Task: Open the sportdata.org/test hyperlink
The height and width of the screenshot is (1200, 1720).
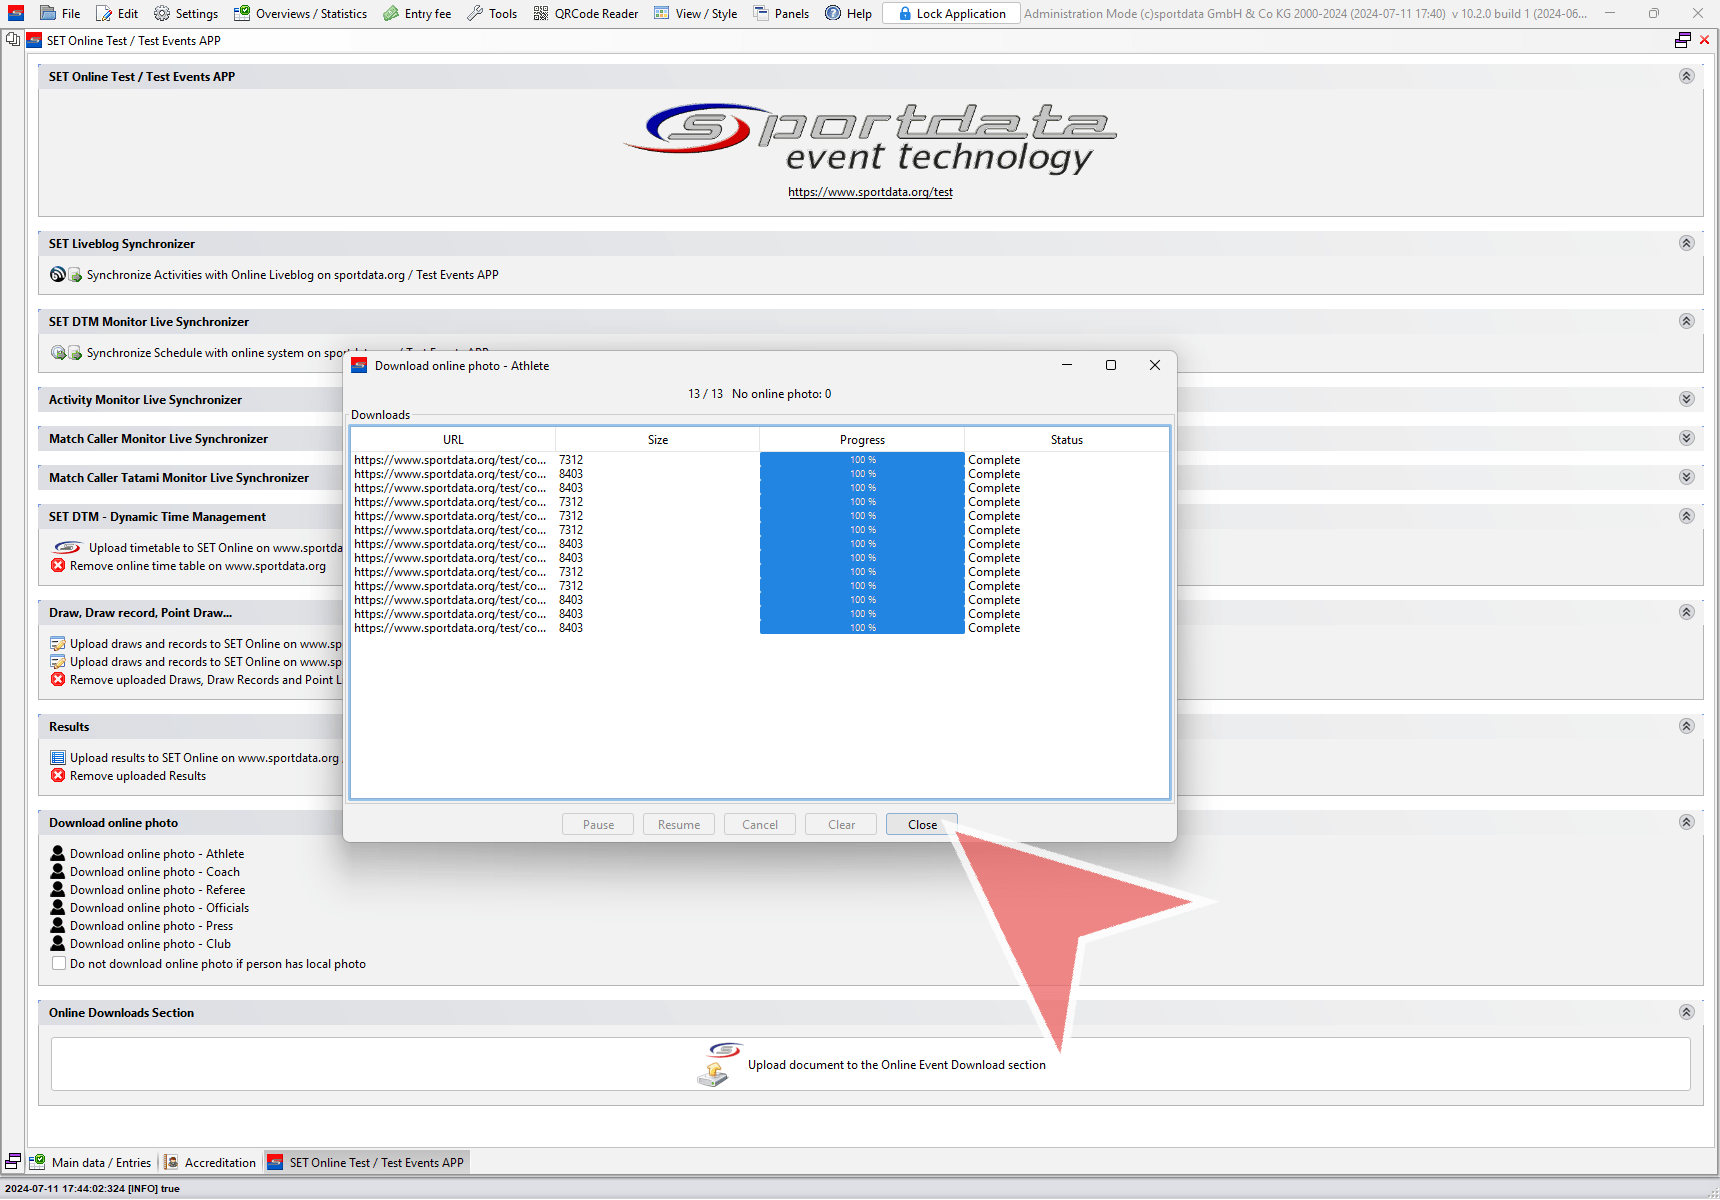Action: tap(870, 192)
